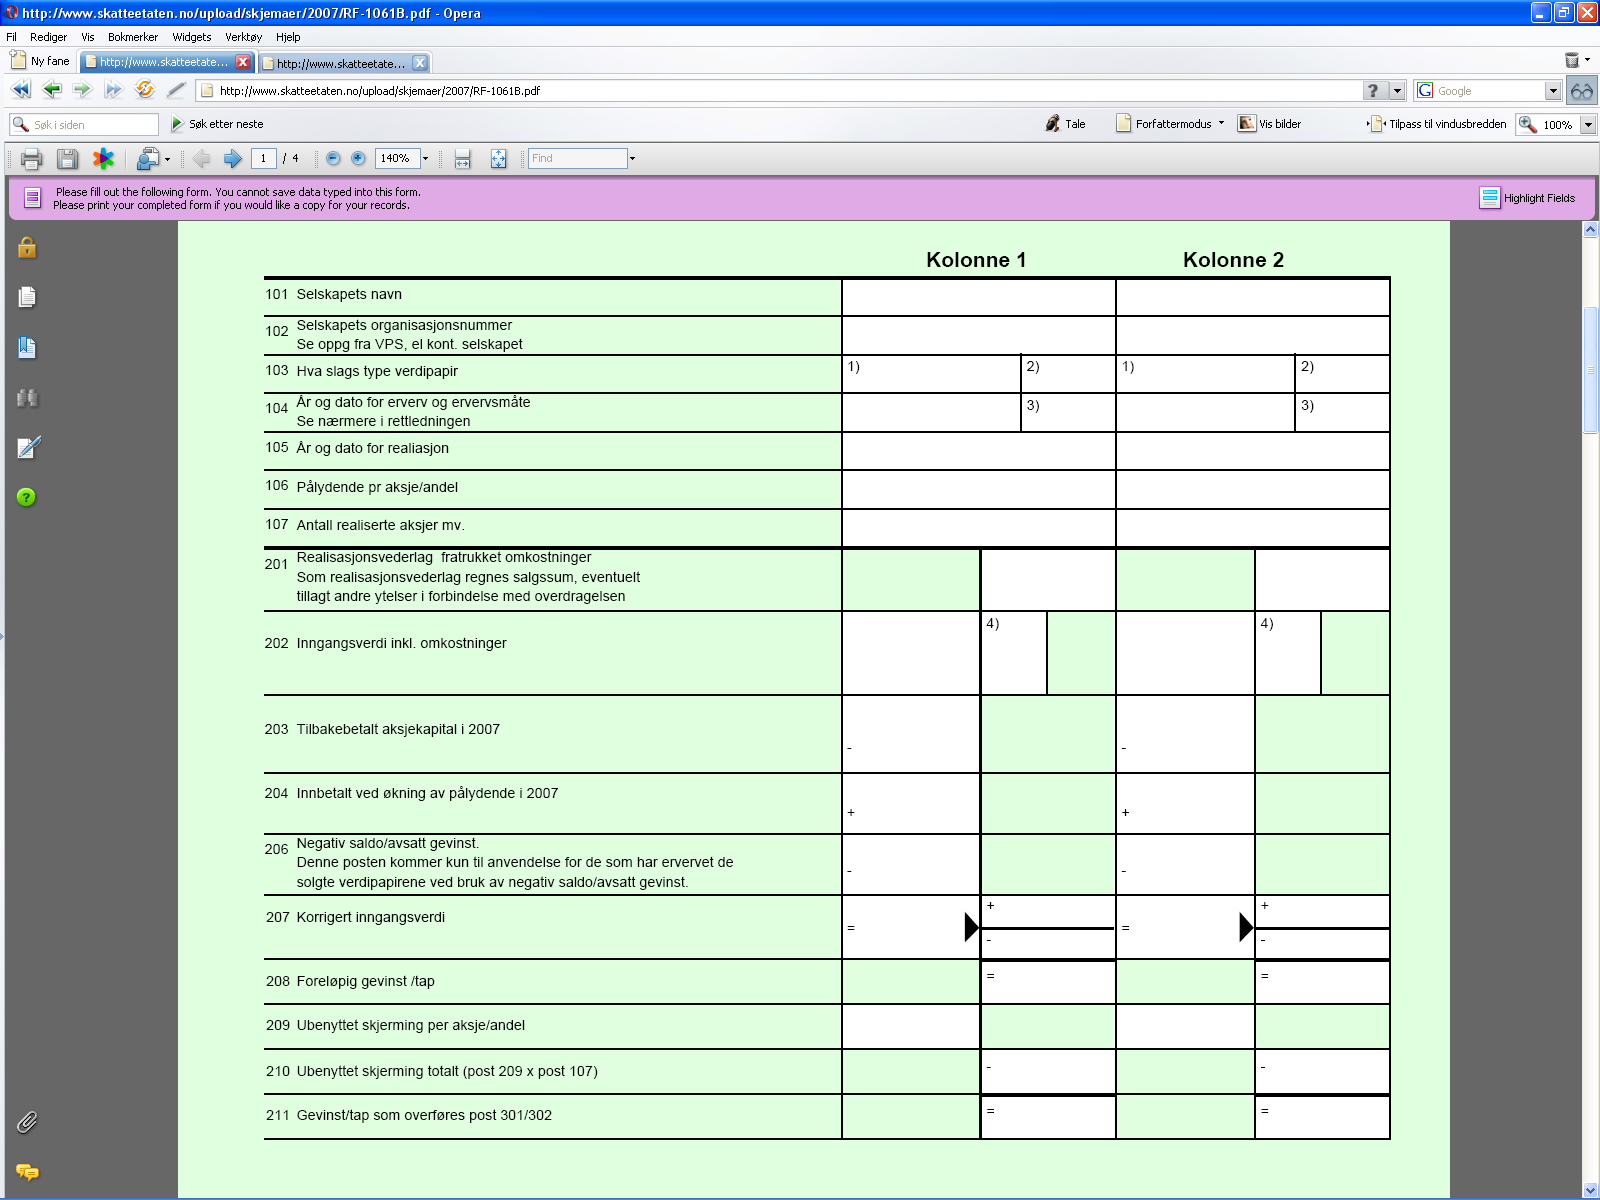
Task: Open closed tabs trash can
Action: point(1572,60)
